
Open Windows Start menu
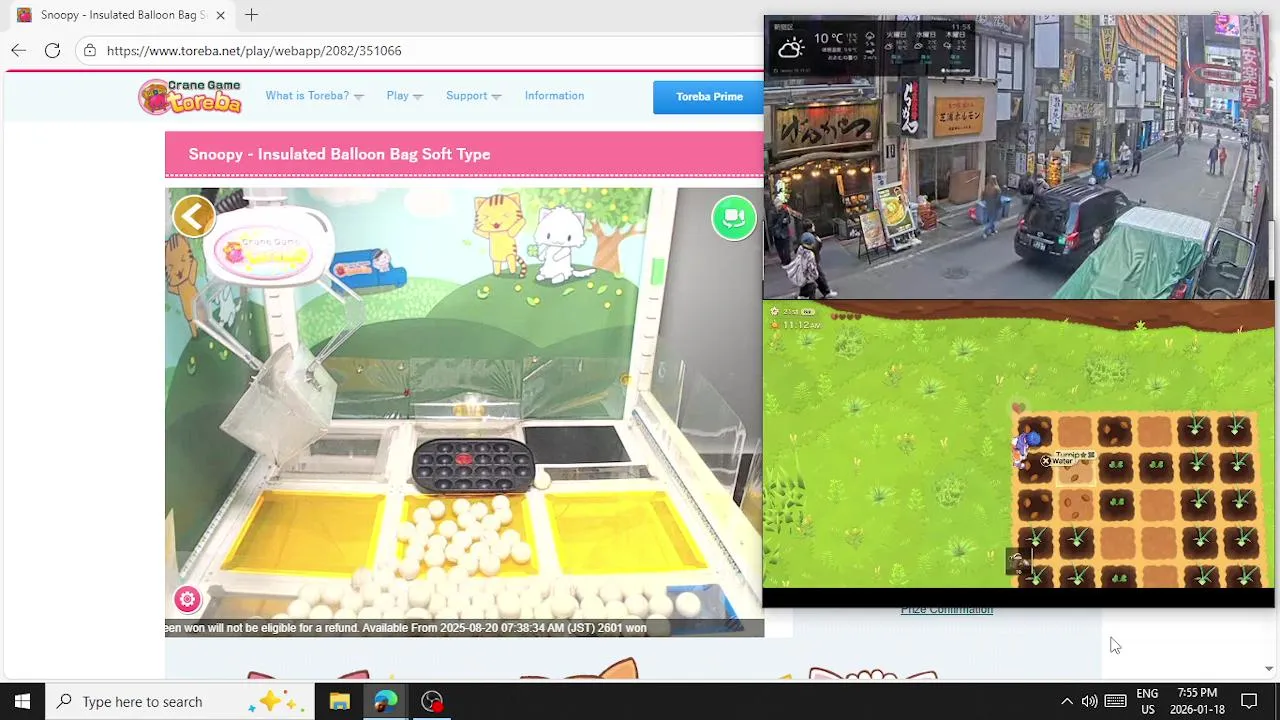[x=22, y=702]
